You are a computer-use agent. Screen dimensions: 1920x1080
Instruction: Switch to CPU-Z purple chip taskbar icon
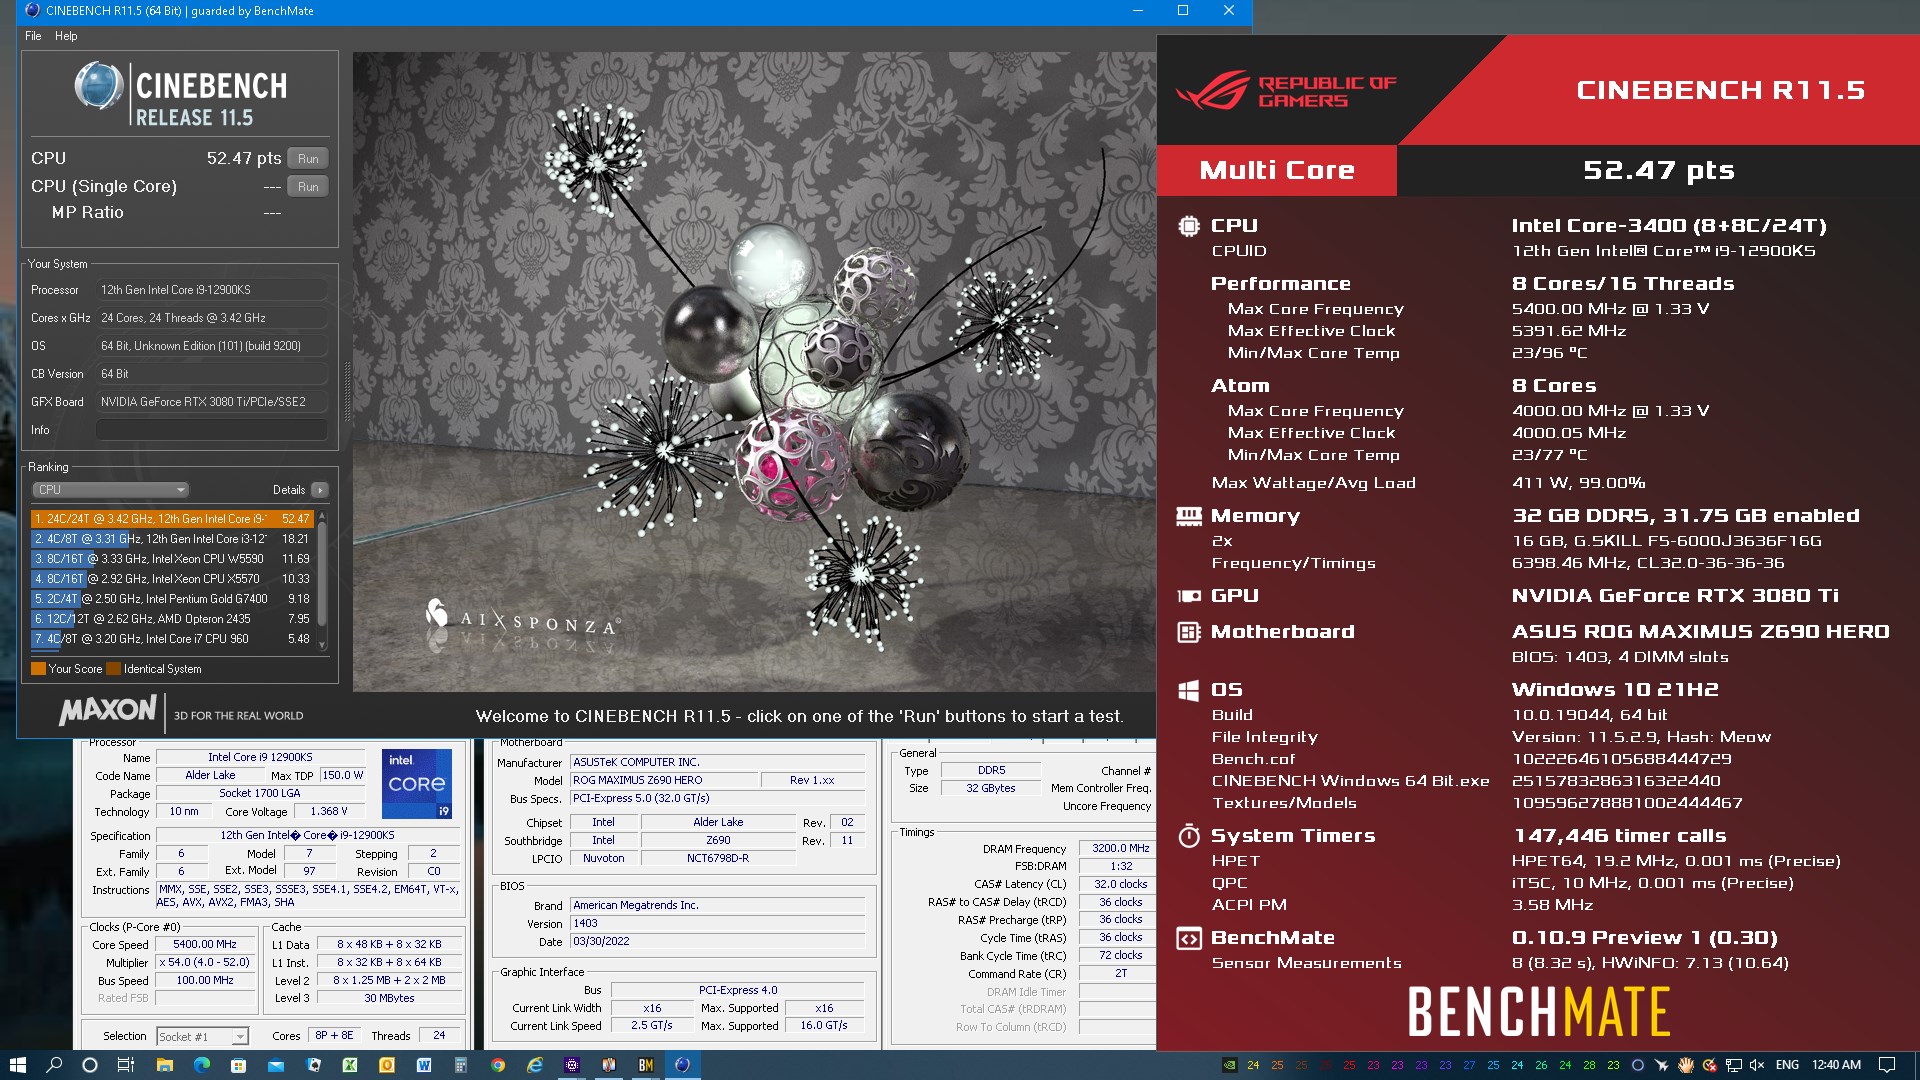tap(572, 1065)
